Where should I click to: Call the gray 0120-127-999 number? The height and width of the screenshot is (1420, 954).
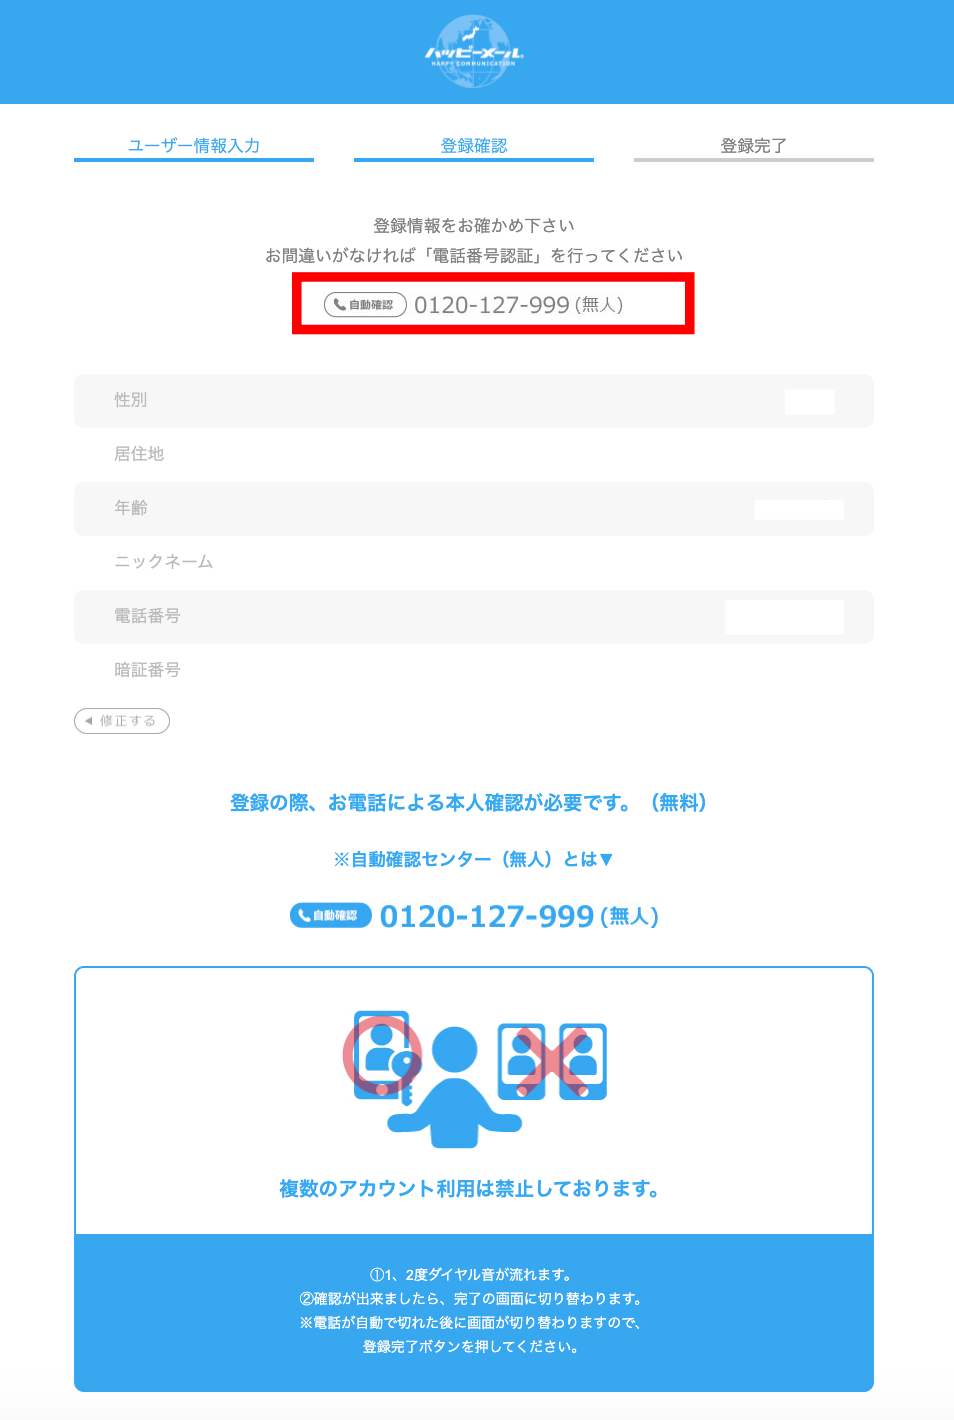(492, 305)
